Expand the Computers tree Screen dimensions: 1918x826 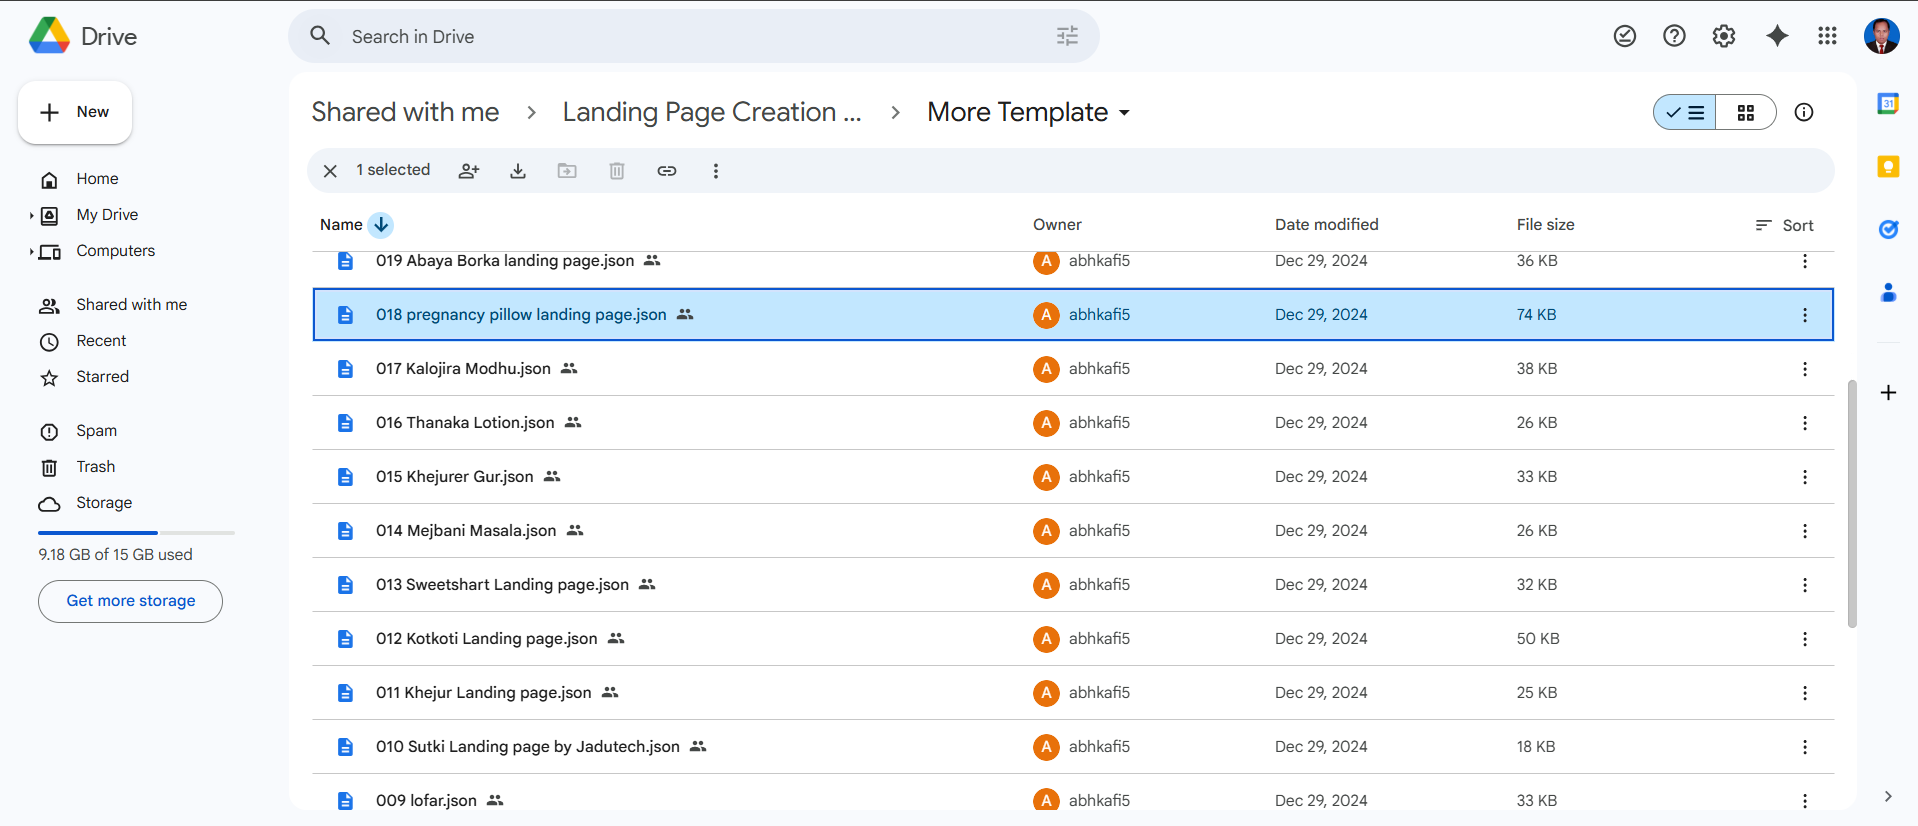click(x=31, y=251)
